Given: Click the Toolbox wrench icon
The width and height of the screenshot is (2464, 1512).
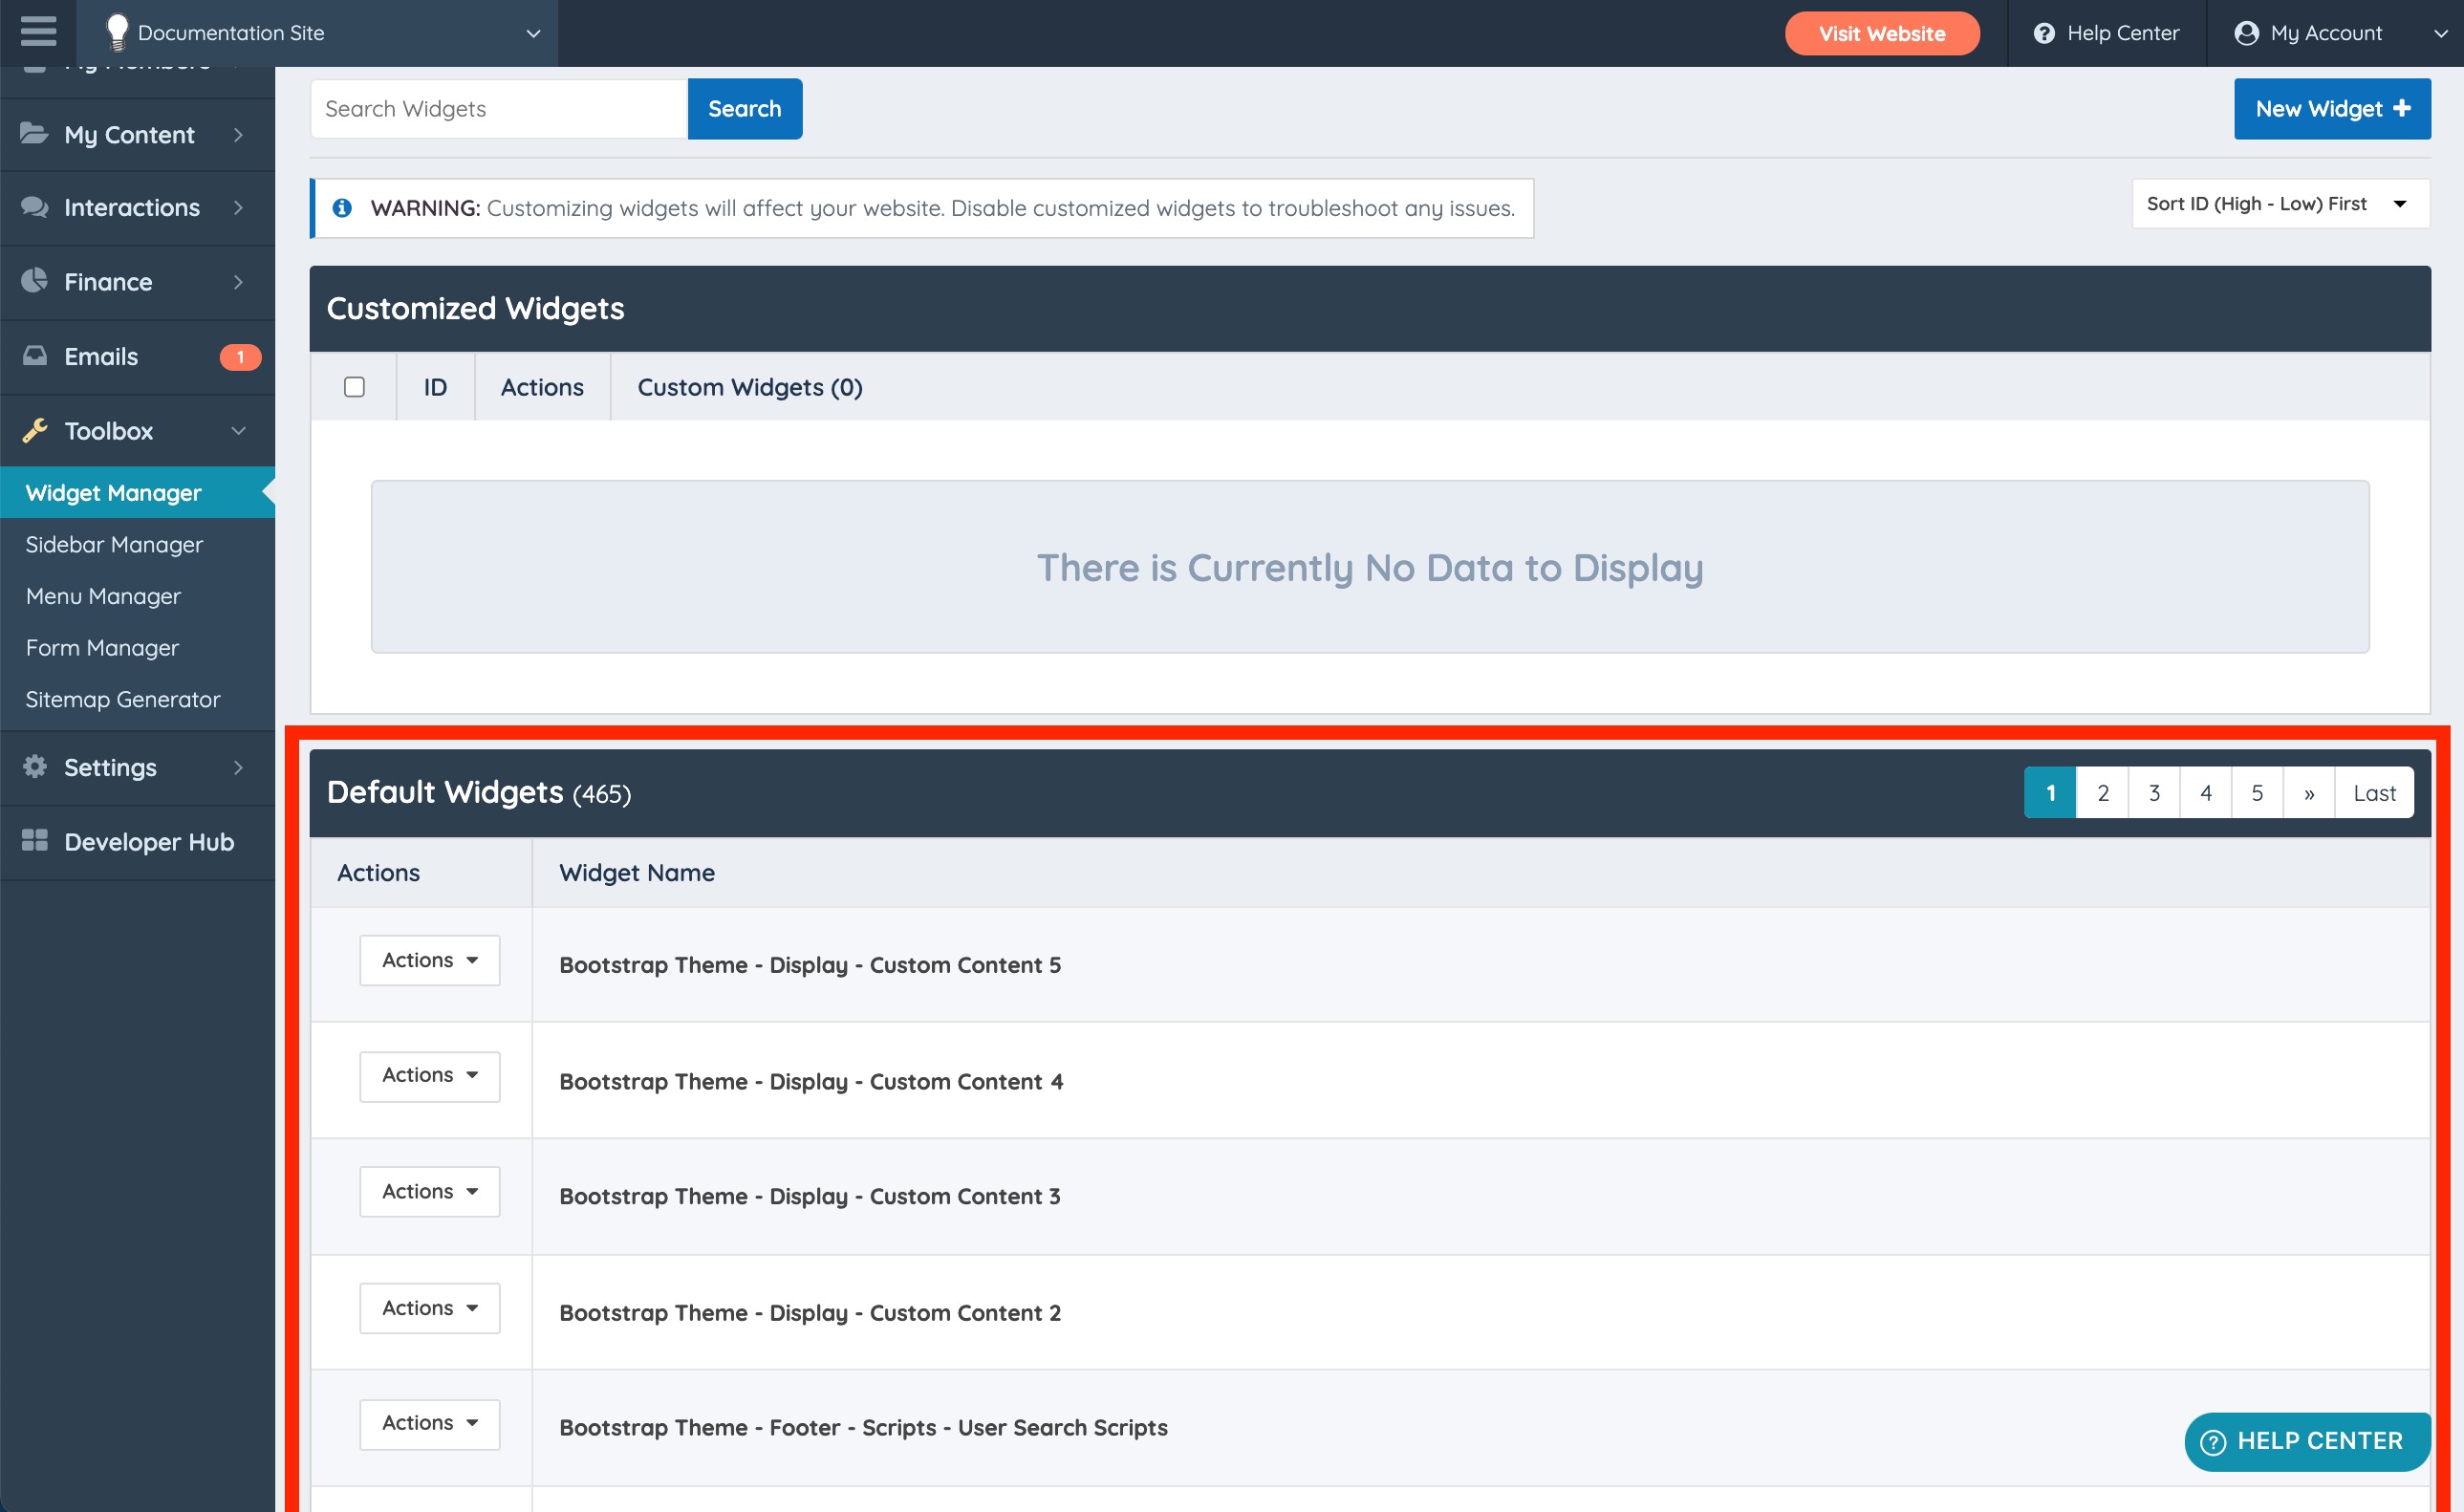Looking at the screenshot, I should pos(34,431).
